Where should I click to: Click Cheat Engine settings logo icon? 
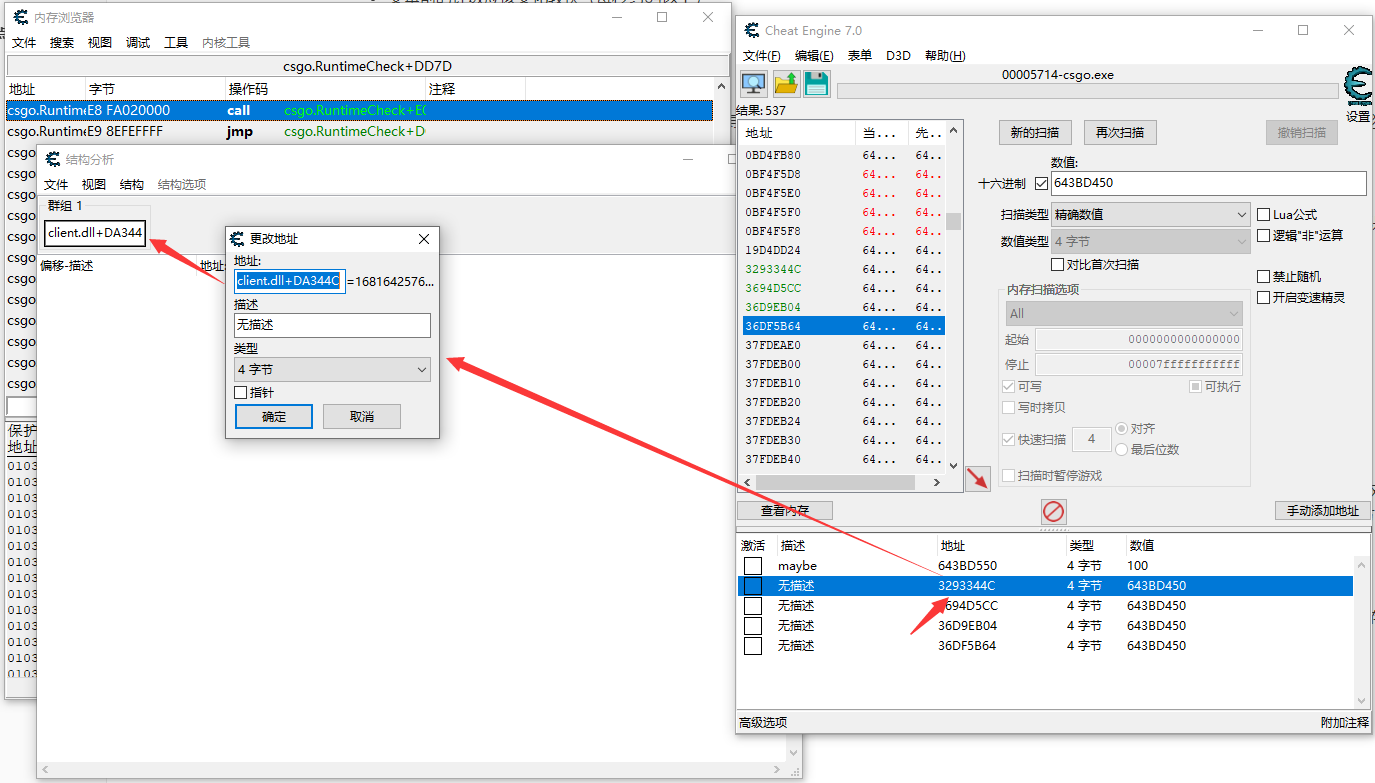click(x=1358, y=87)
